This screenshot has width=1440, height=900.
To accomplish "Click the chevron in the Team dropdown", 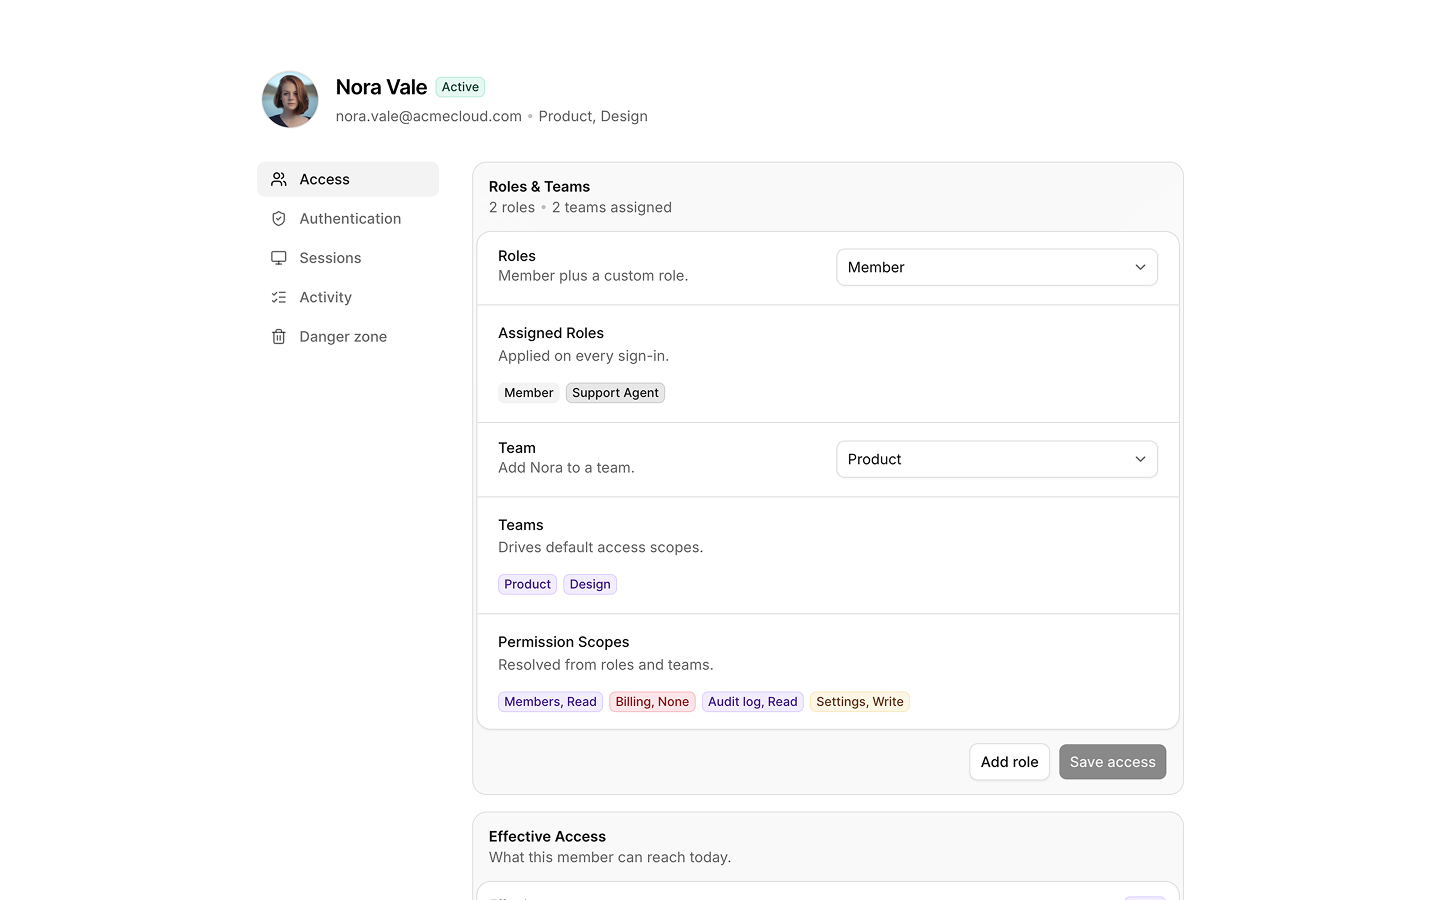I will 1140,459.
